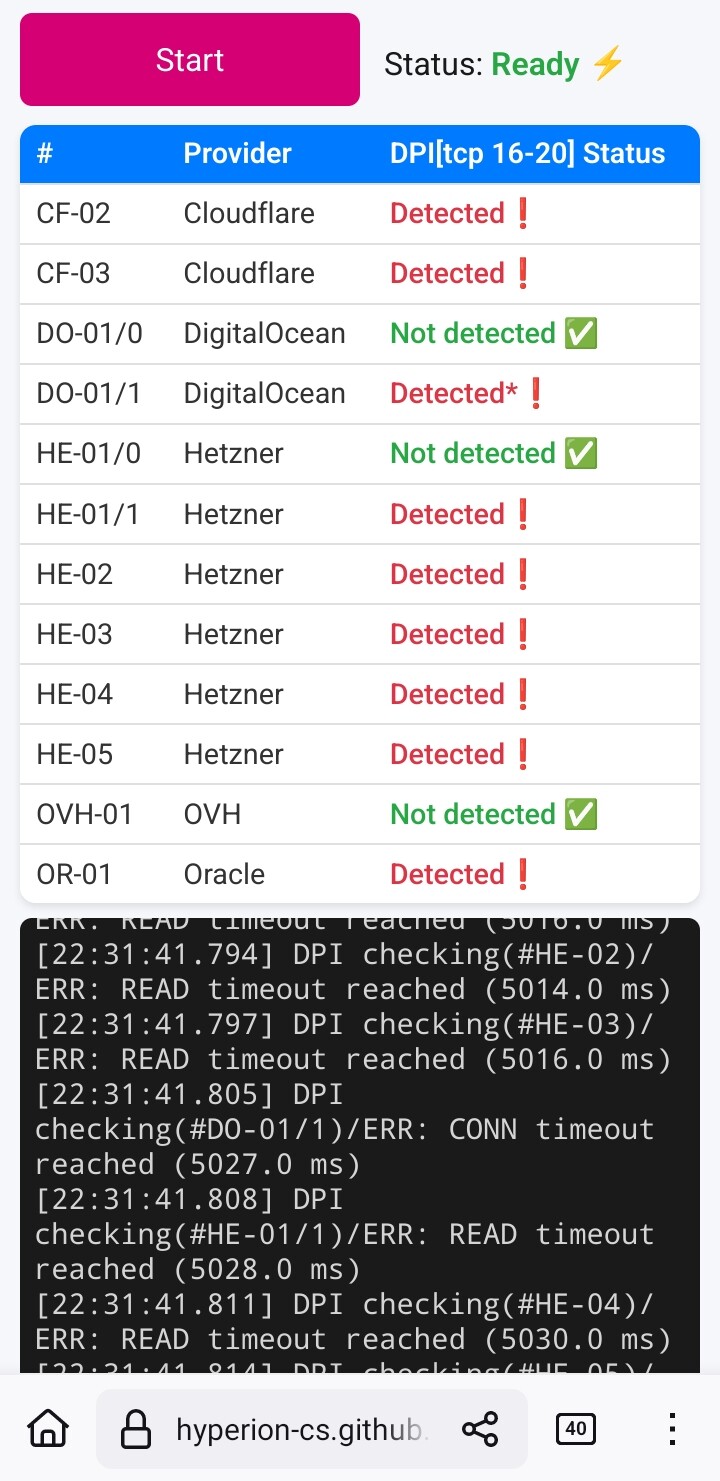Screen dimensions: 720x1481
Task: Tap the # column header
Action: (45, 153)
